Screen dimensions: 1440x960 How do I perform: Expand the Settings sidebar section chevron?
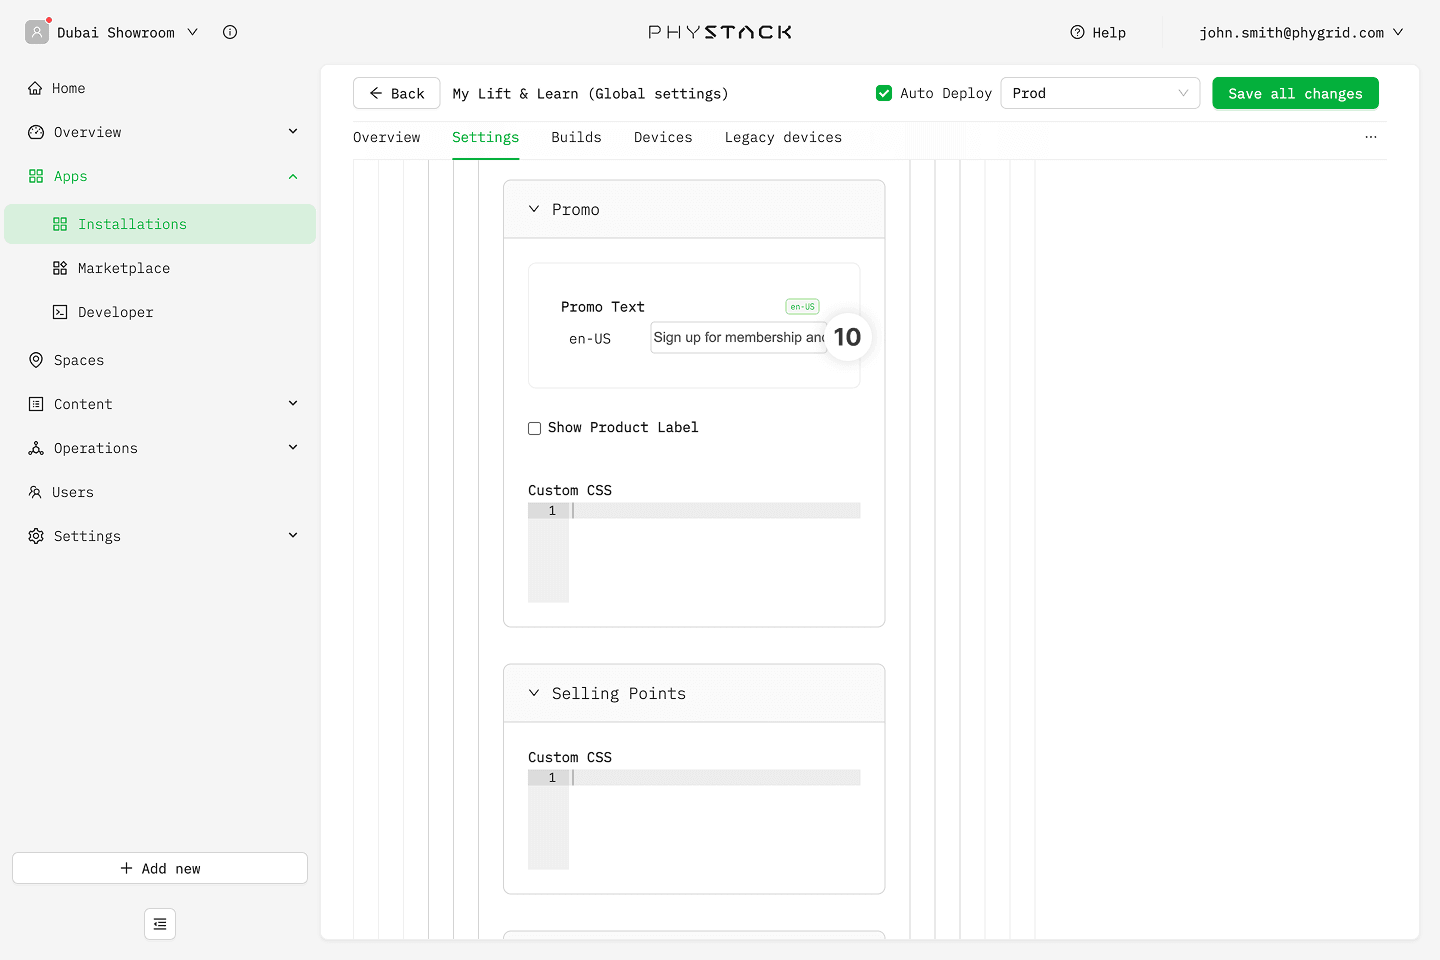[x=293, y=535]
